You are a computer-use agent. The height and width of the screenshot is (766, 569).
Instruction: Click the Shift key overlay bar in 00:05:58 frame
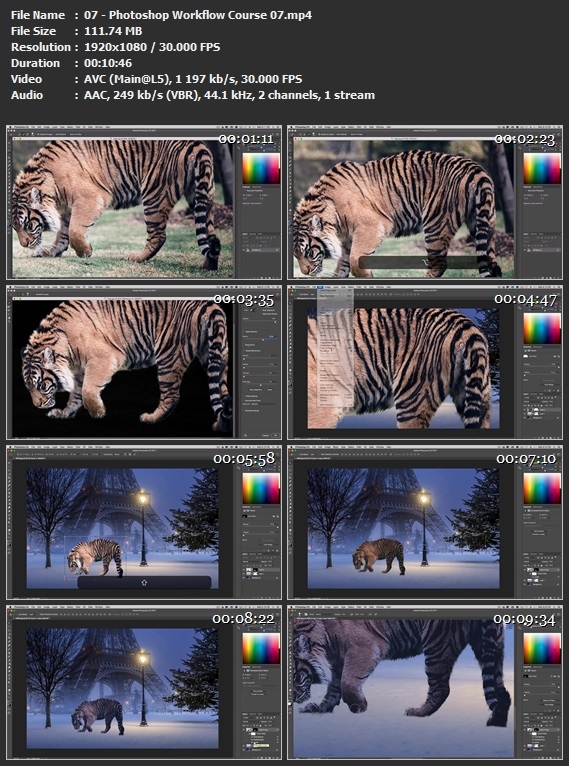click(144, 582)
